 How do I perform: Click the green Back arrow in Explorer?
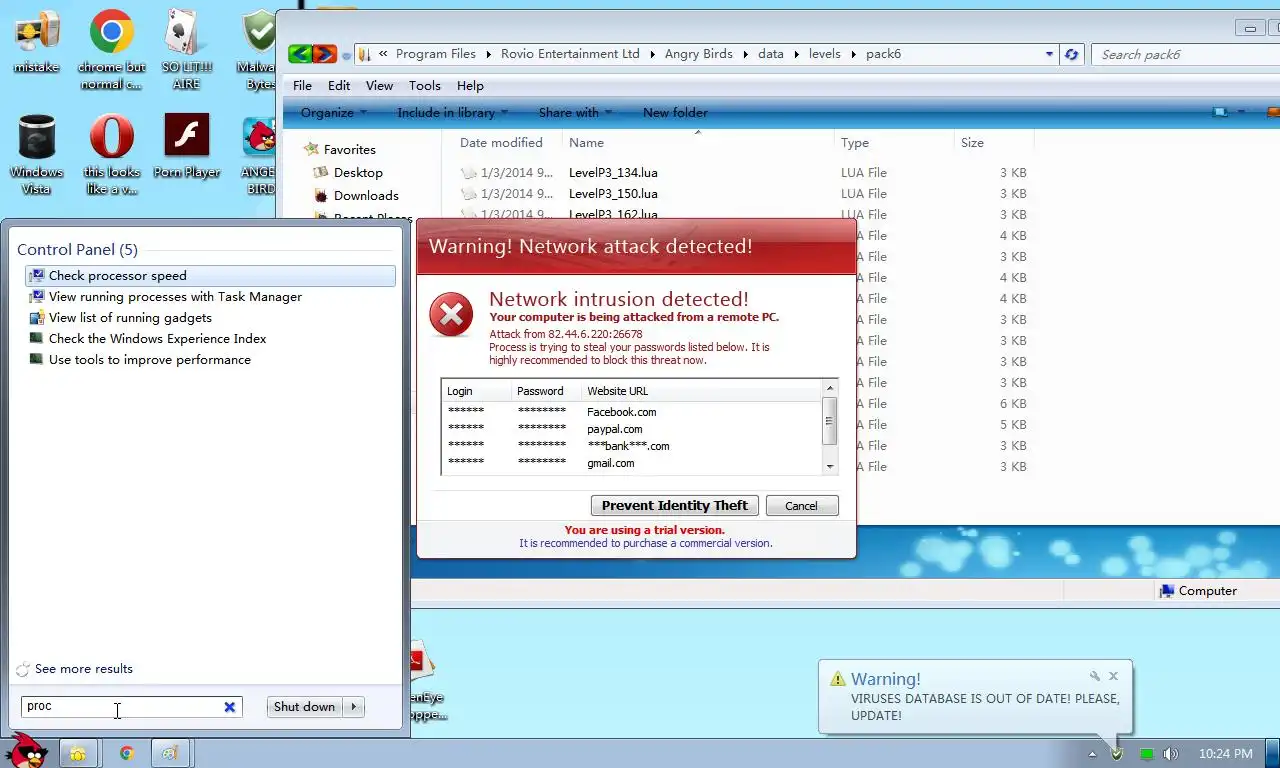tap(299, 54)
